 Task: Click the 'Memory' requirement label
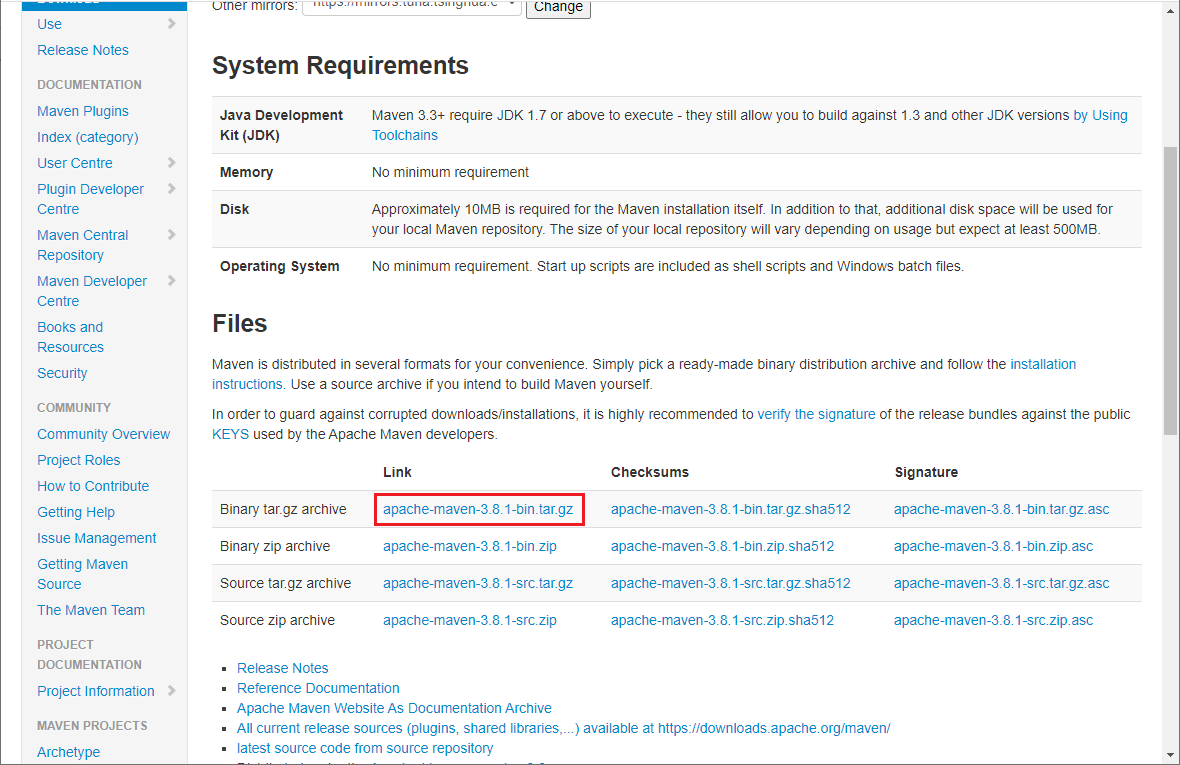pos(246,172)
